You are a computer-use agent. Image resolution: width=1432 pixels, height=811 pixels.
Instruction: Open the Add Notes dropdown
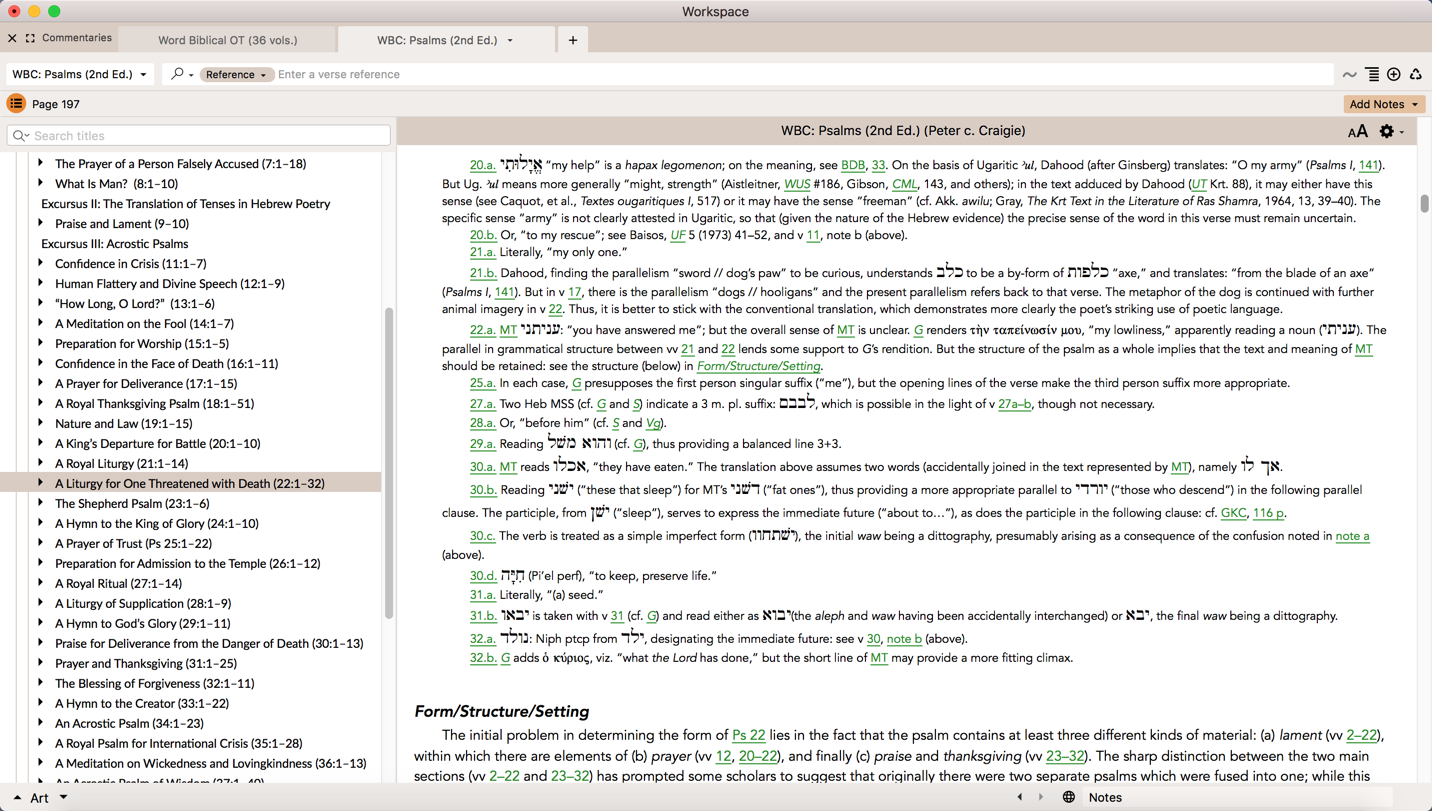click(1384, 104)
